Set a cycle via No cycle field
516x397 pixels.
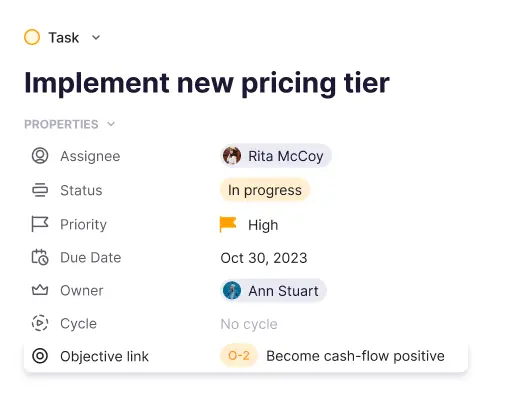click(249, 324)
